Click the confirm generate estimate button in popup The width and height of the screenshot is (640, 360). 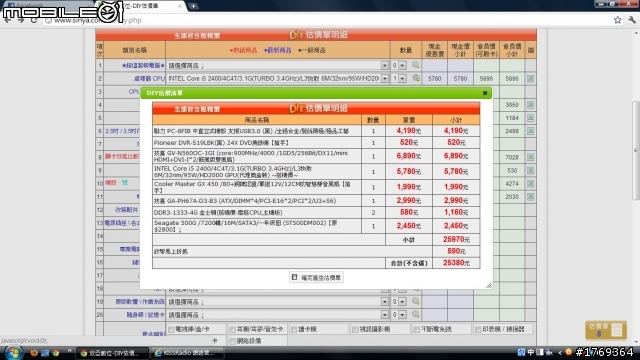click(x=316, y=278)
